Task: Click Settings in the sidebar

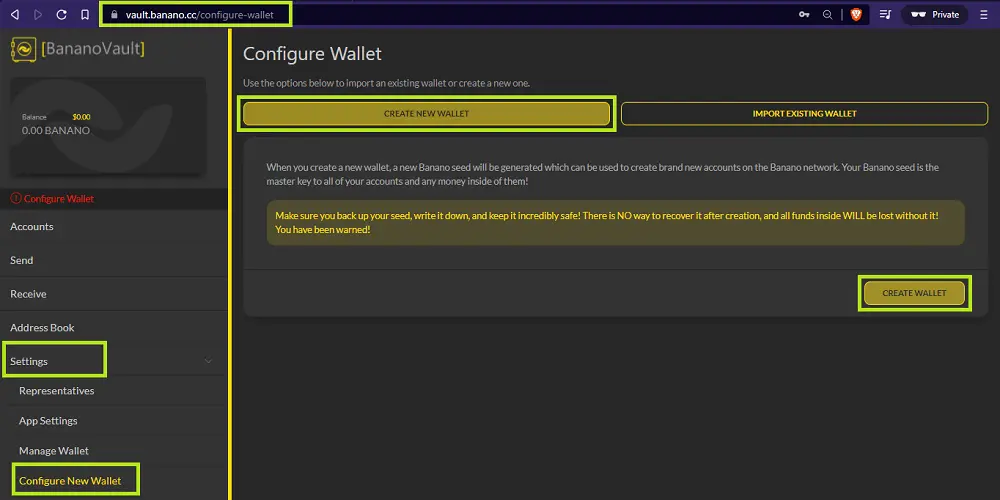Action: (x=29, y=361)
